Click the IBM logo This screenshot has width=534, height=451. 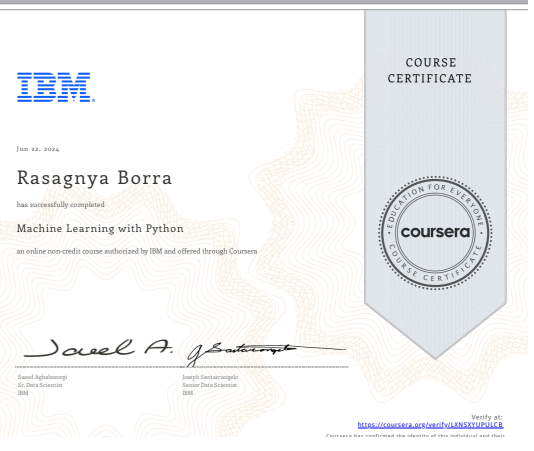57,88
